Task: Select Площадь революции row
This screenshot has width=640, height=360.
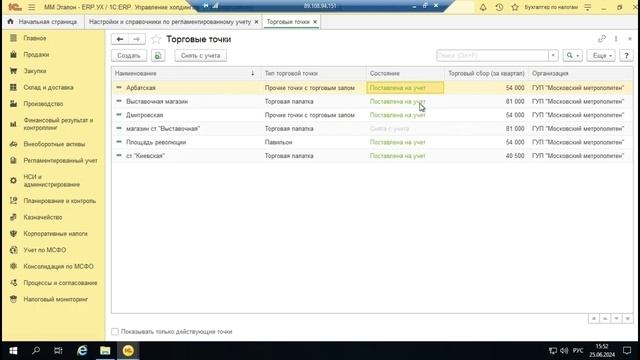Action: (x=372, y=142)
